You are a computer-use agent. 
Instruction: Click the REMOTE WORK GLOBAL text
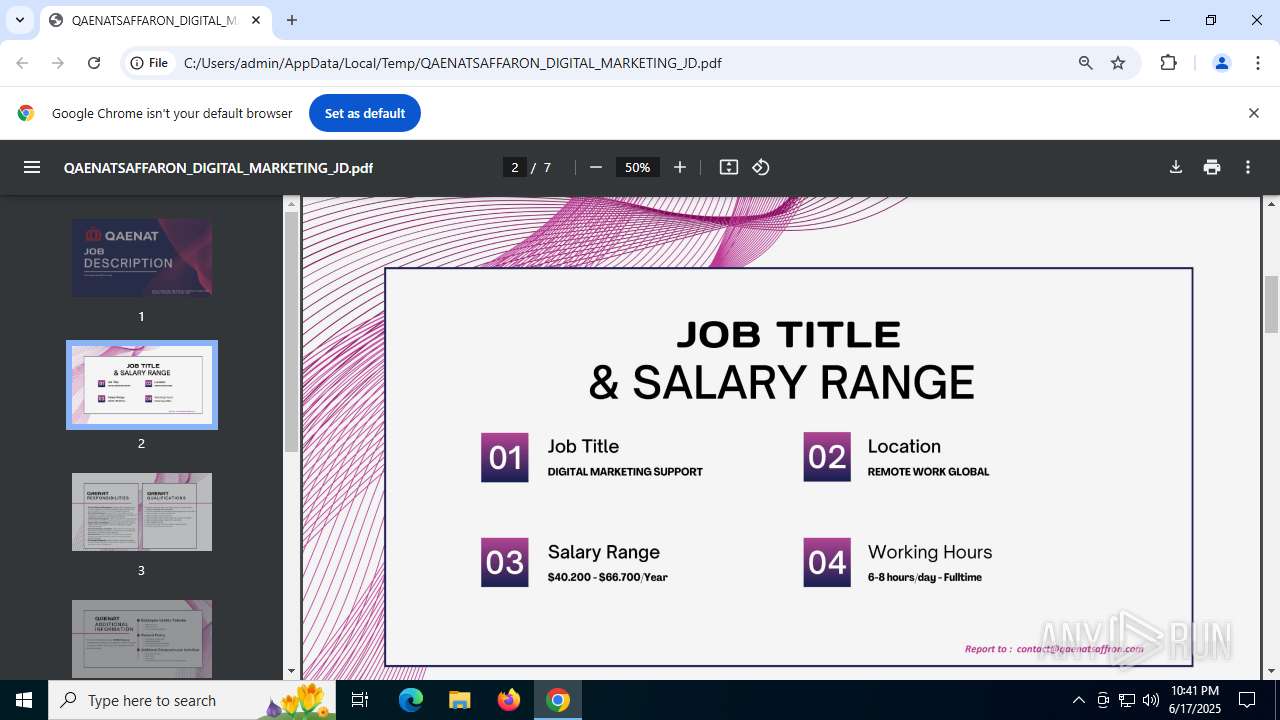928,472
